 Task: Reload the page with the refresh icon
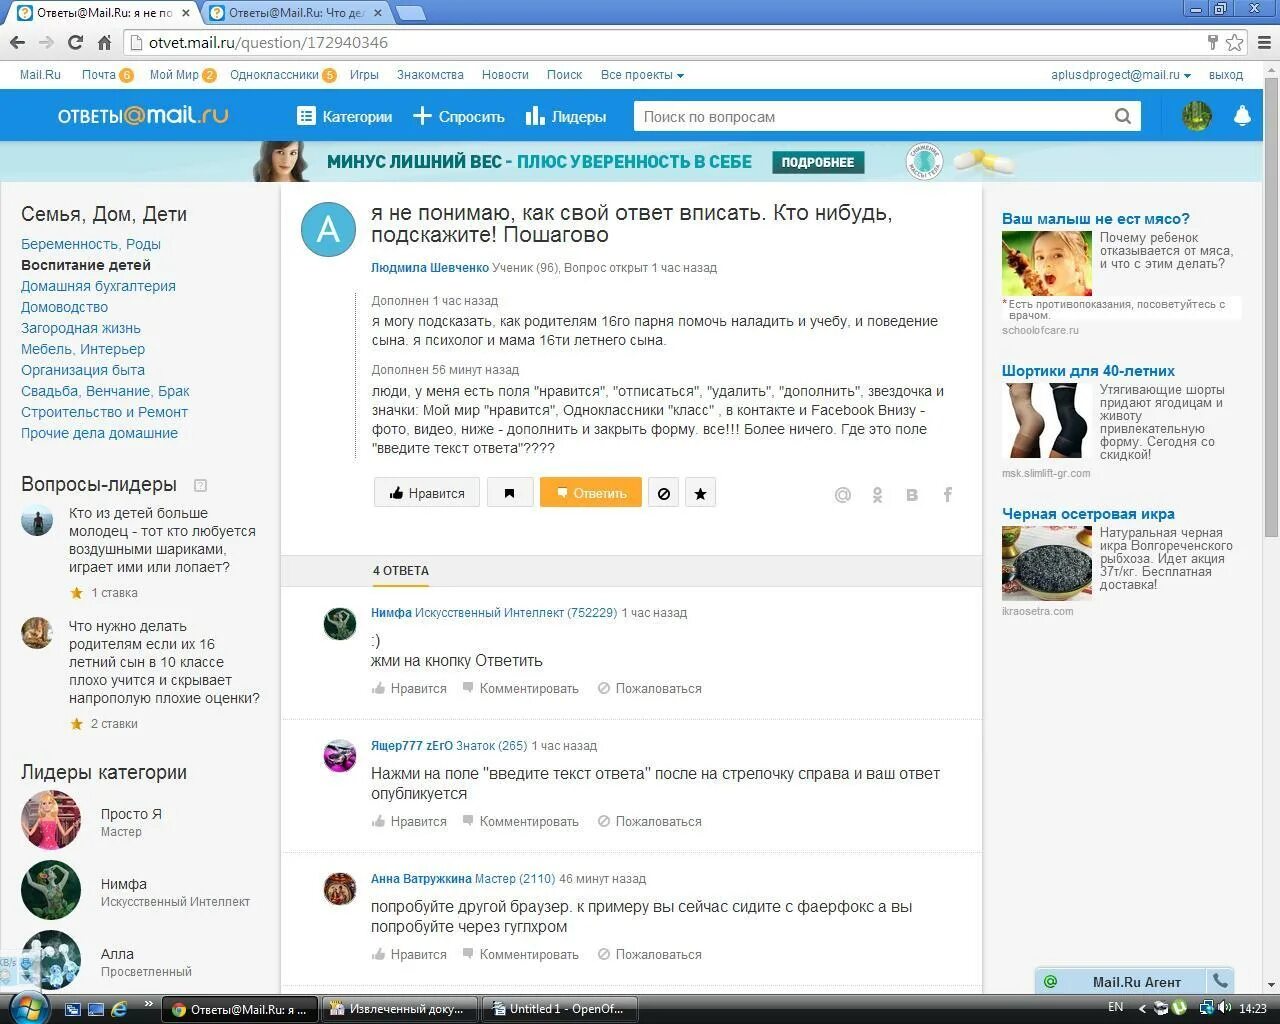(75, 42)
